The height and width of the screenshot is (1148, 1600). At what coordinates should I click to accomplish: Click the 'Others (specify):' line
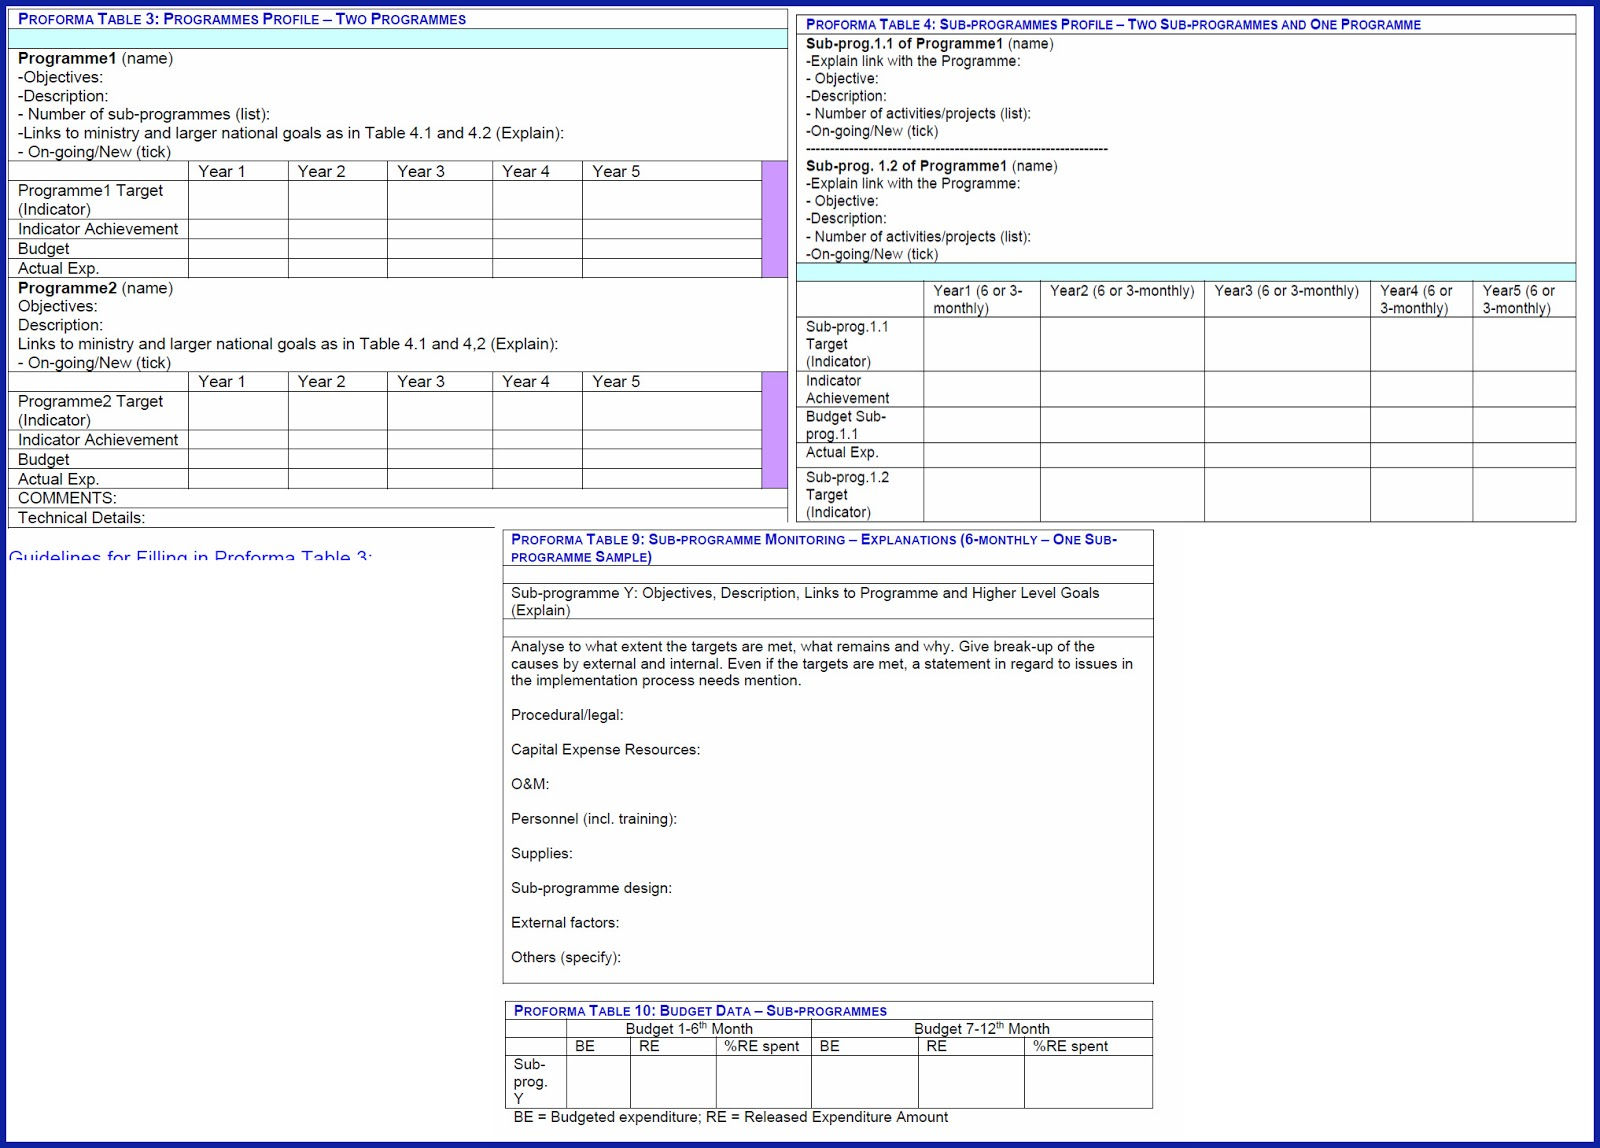(566, 957)
